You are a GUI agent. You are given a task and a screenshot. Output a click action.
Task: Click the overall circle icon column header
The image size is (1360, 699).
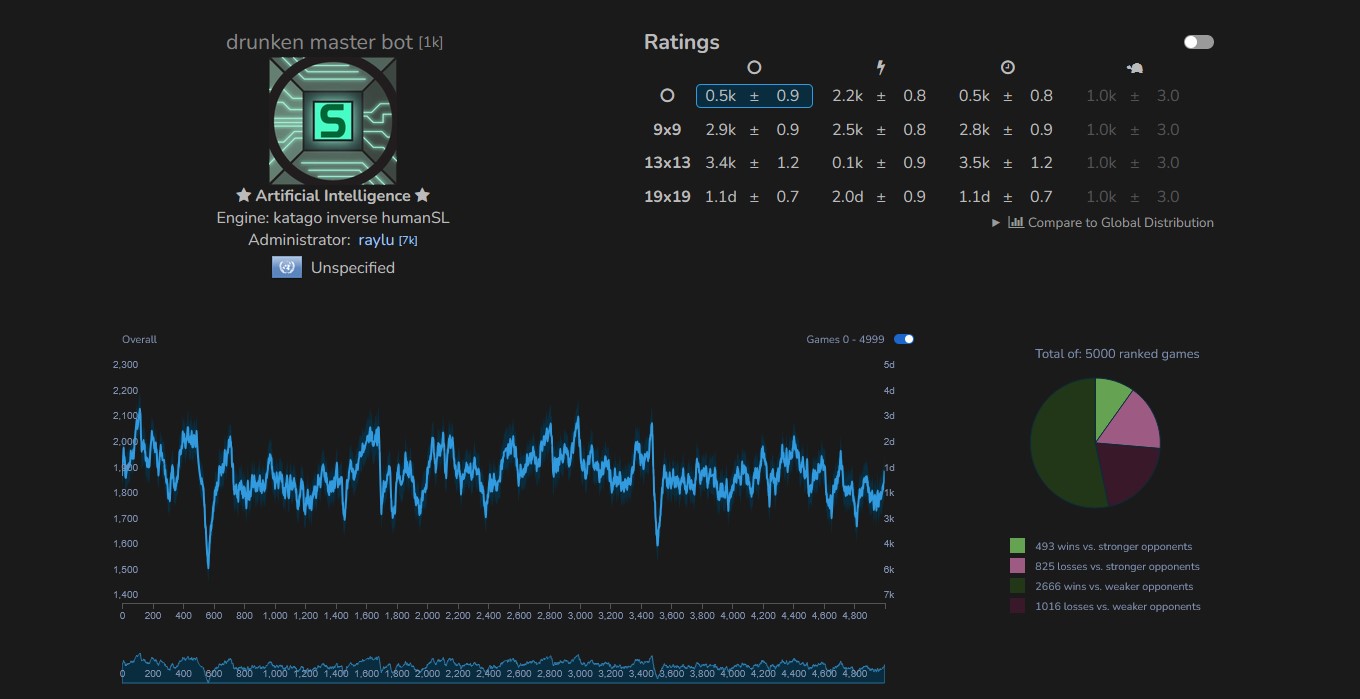click(x=754, y=67)
